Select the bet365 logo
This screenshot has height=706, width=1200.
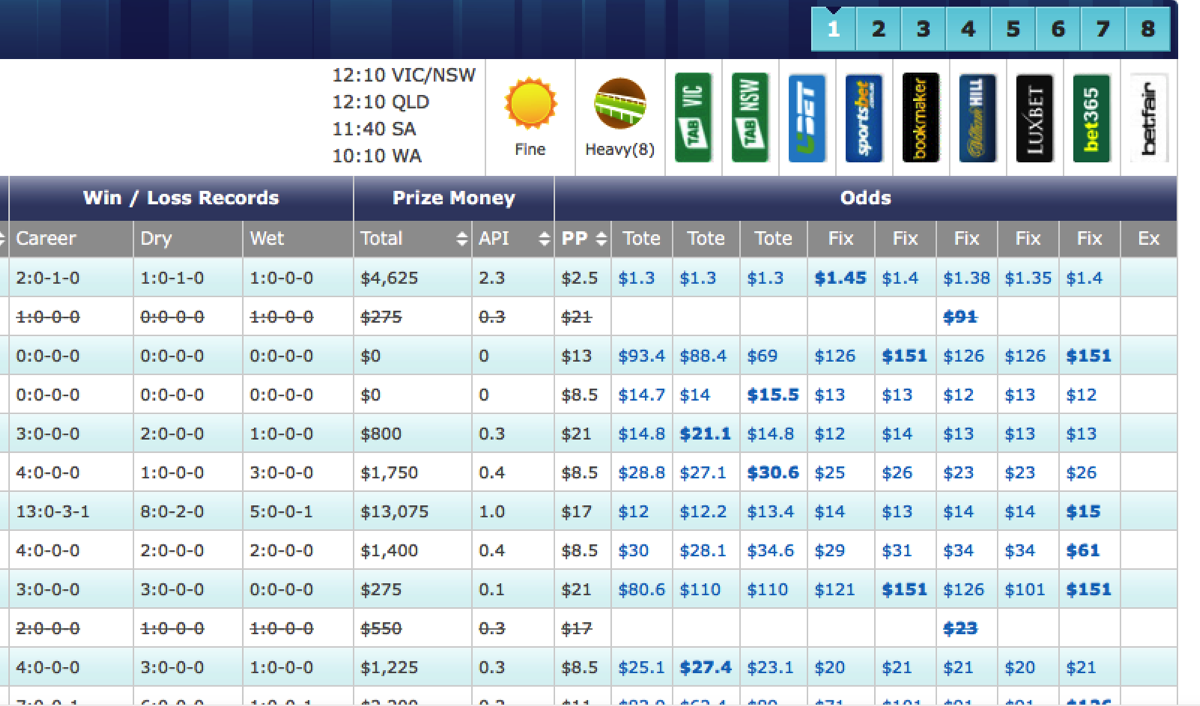[1092, 117]
